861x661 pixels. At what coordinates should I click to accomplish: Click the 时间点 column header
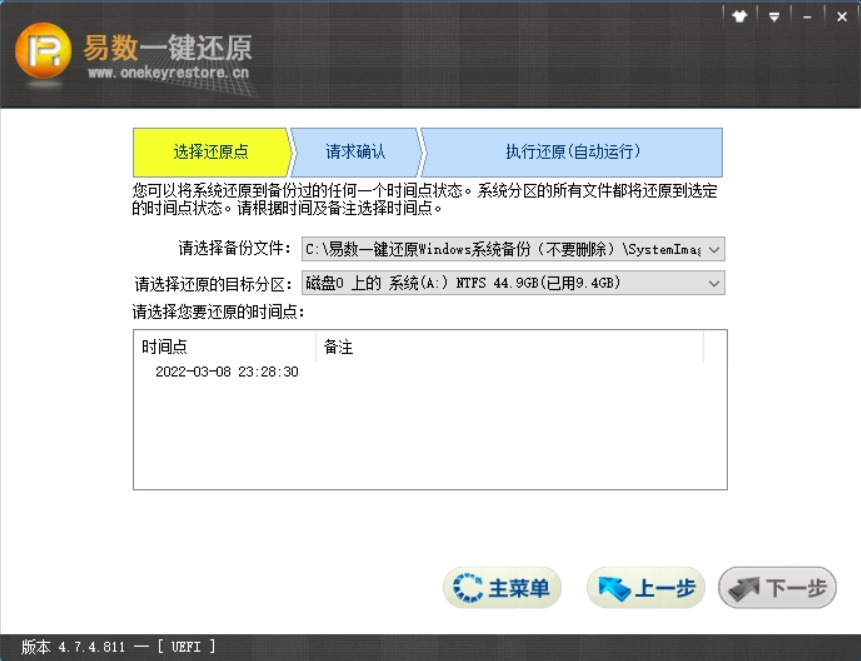(x=225, y=347)
